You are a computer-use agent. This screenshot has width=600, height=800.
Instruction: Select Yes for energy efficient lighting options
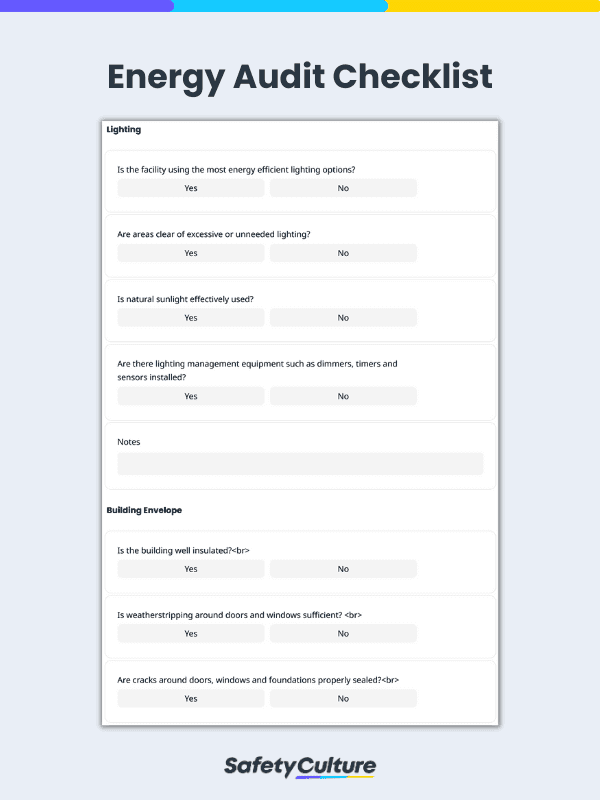click(x=190, y=188)
